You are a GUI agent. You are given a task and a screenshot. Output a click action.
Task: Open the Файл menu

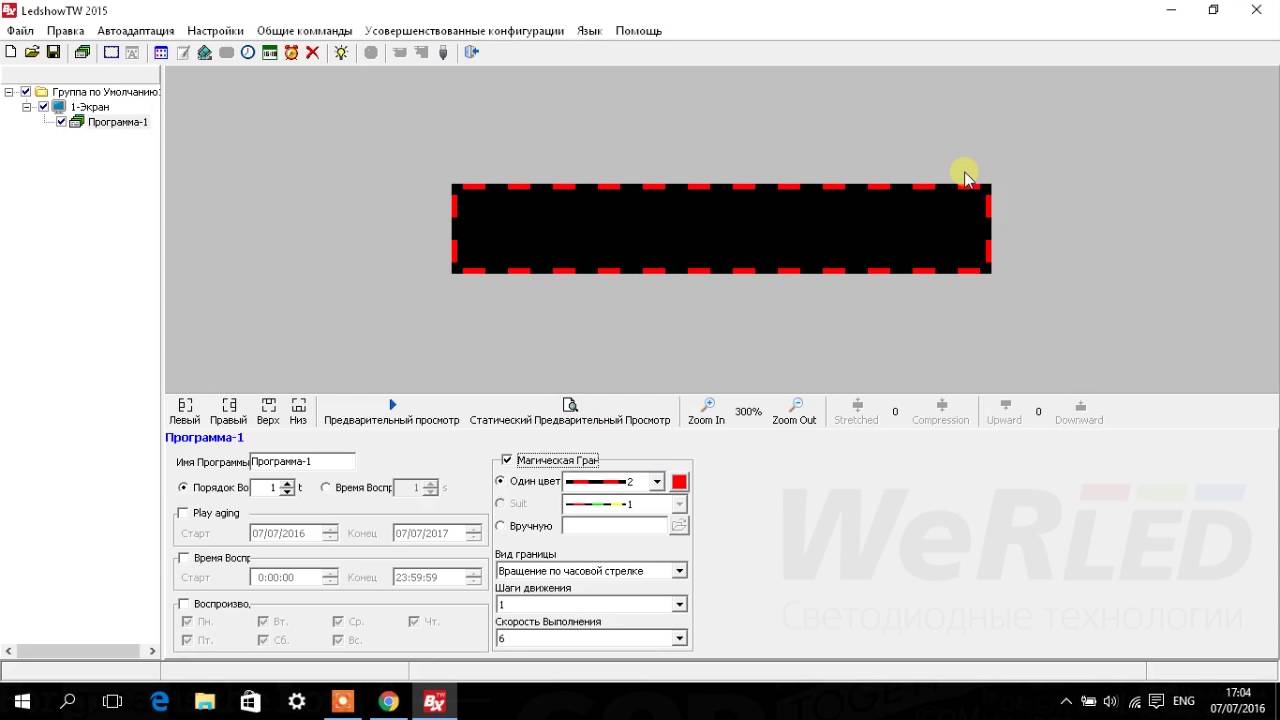pos(20,31)
